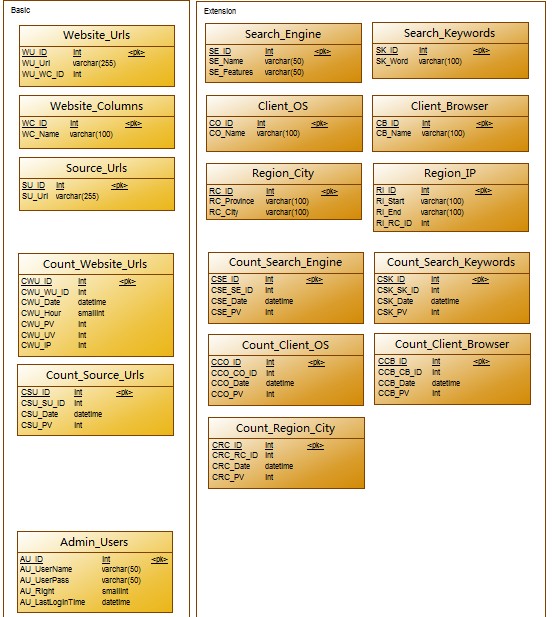Click the CCB_Date column name
The image size is (552, 617).
[397, 383]
